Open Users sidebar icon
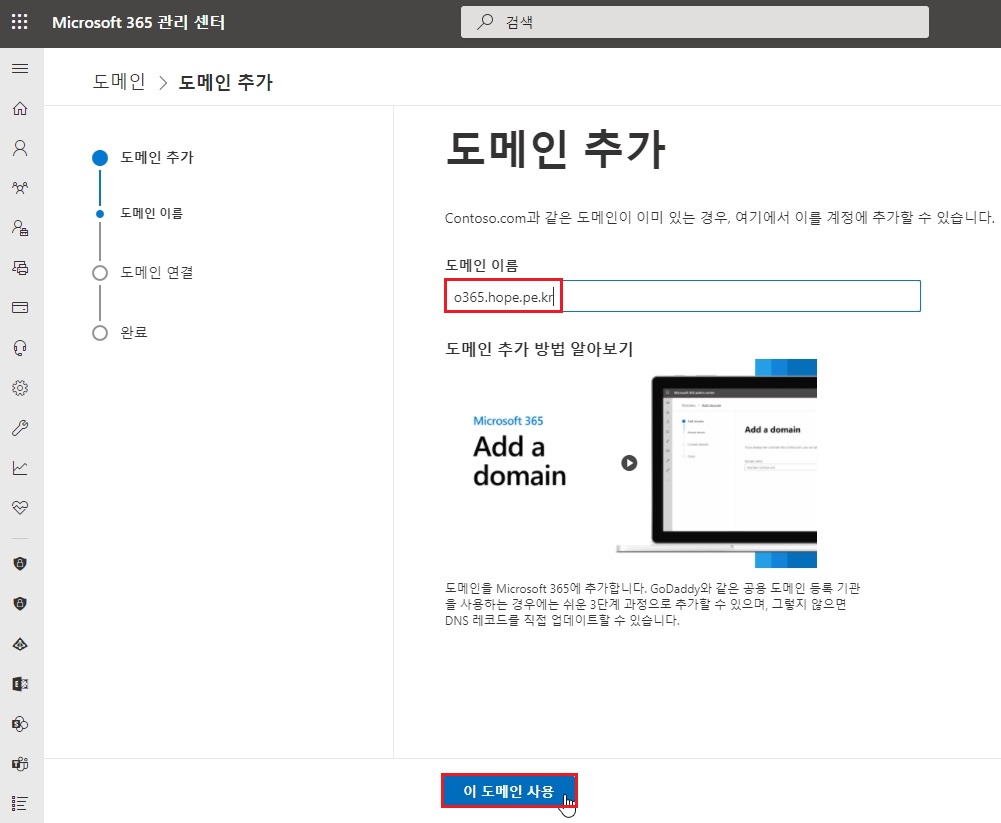1001x823 pixels. (20, 148)
